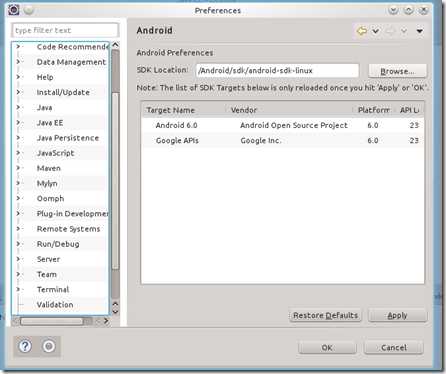Select Plug-in Development category
The width and height of the screenshot is (446, 374).
click(x=72, y=214)
